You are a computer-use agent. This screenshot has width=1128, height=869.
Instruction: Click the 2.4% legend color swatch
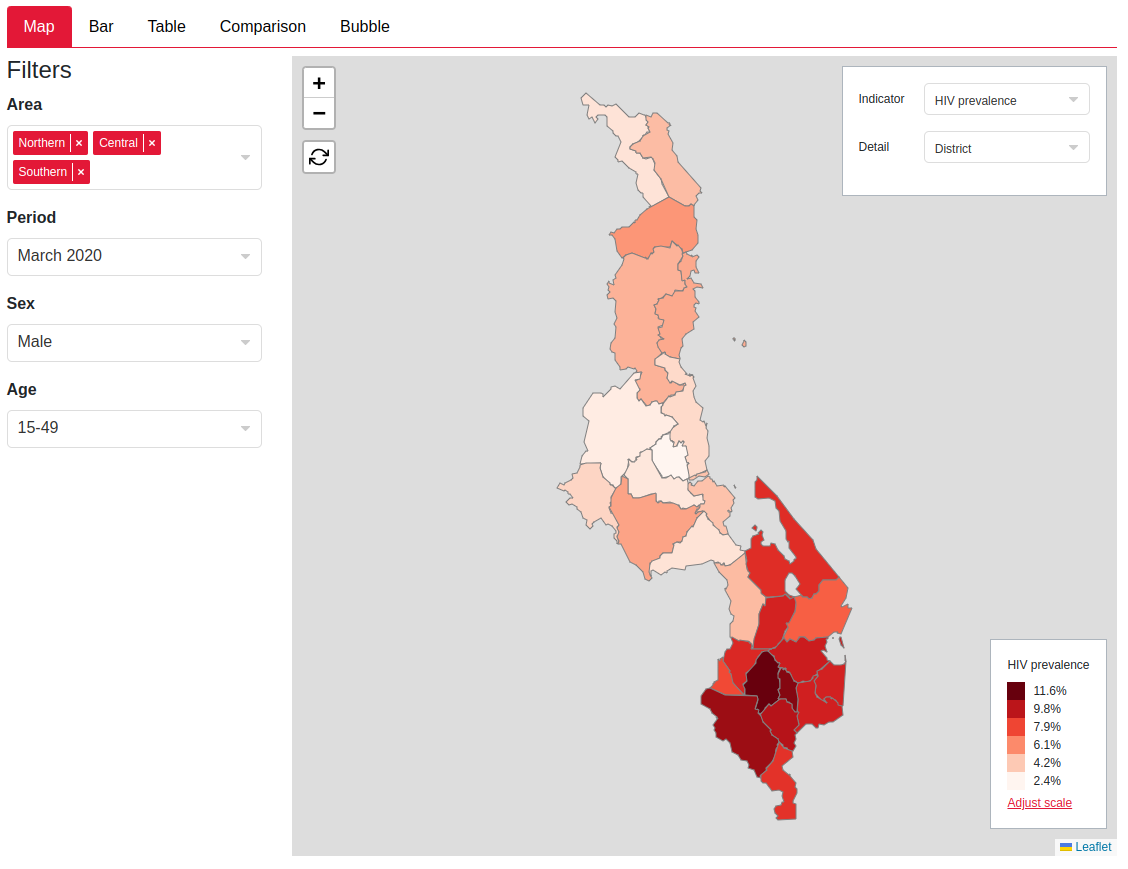1016,781
